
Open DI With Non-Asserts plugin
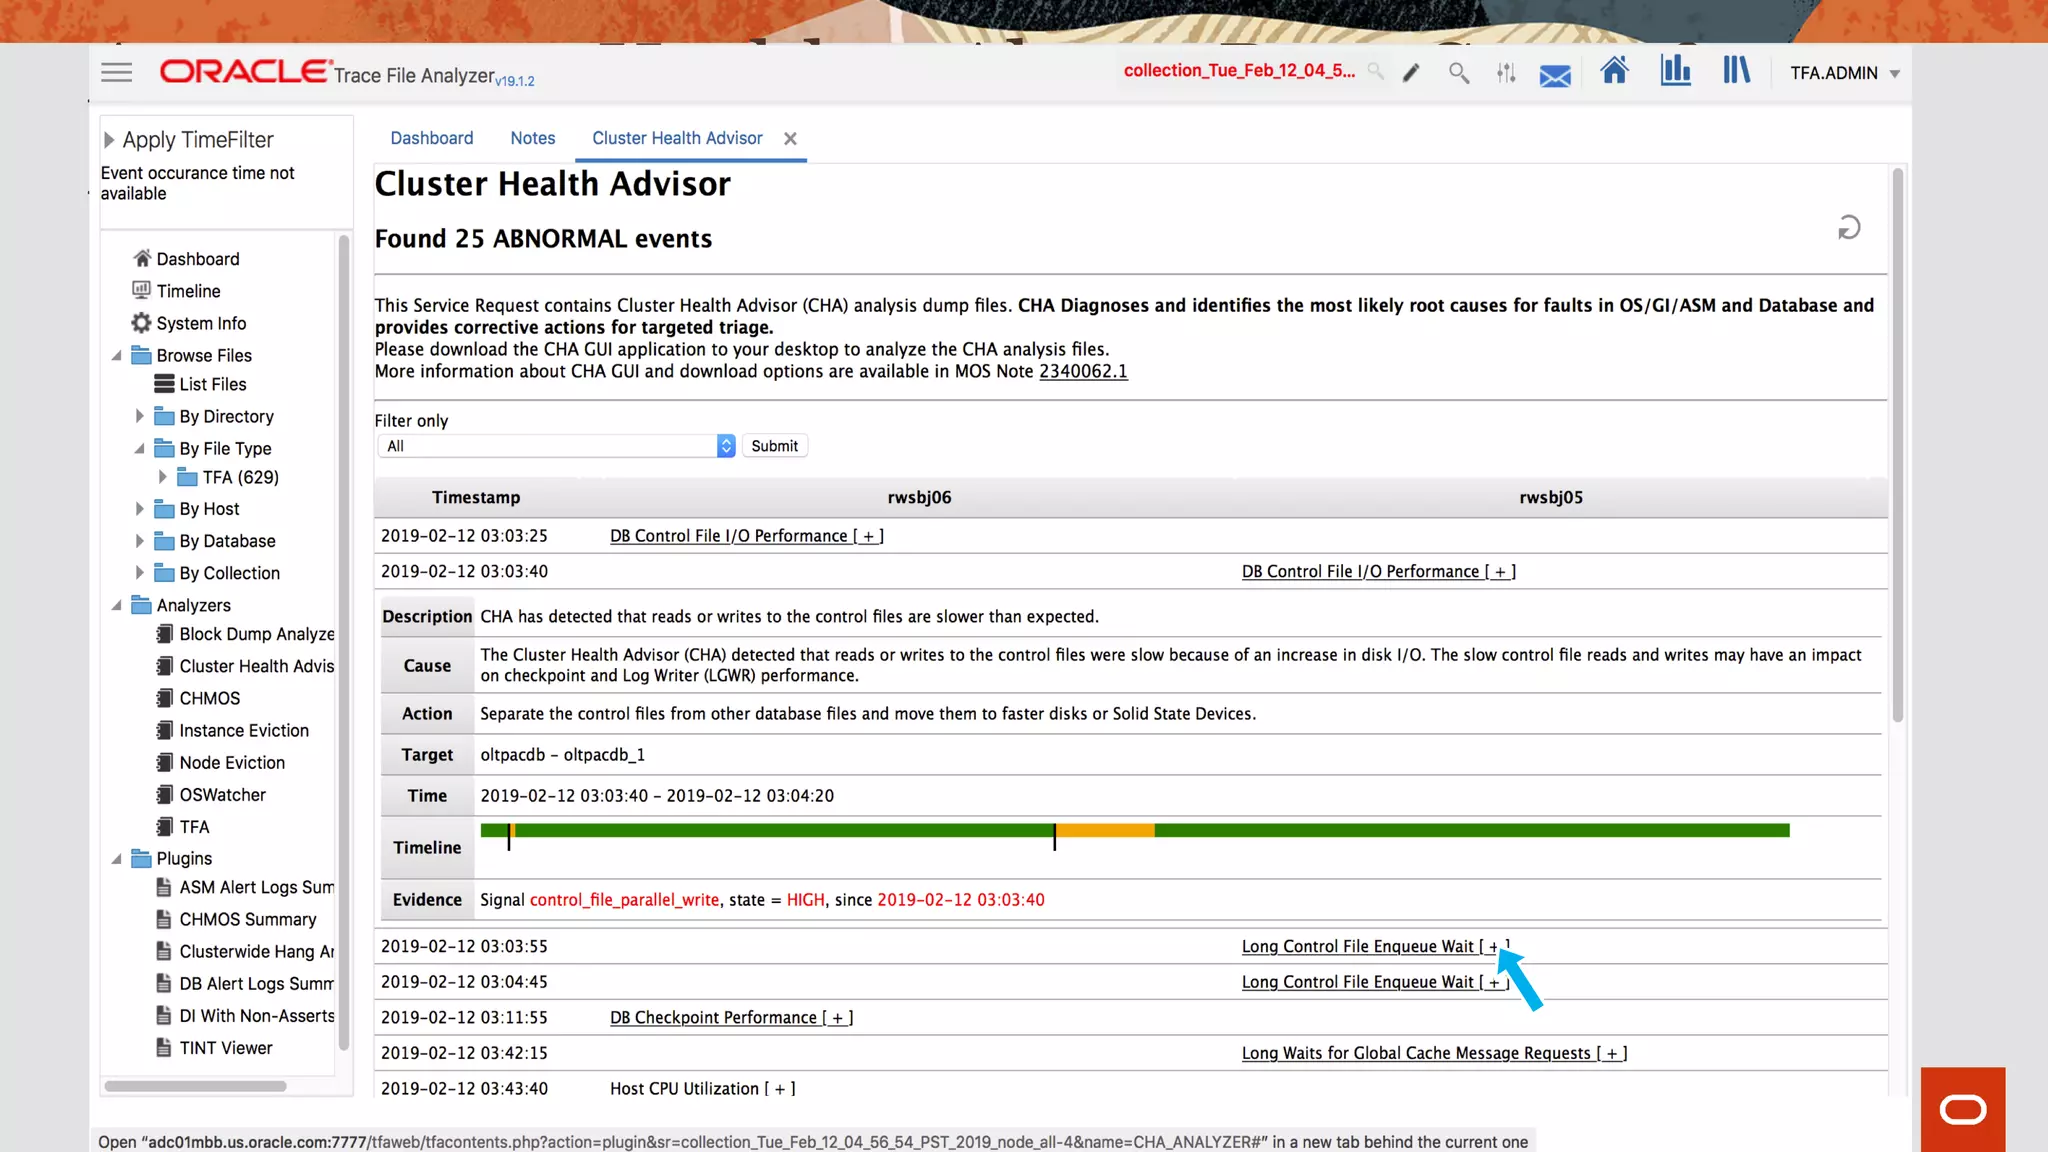pyautogui.click(x=257, y=1015)
